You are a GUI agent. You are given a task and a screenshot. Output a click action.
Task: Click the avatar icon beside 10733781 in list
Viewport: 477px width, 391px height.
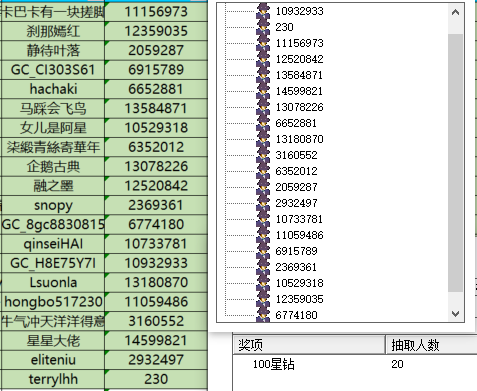tap(263, 219)
